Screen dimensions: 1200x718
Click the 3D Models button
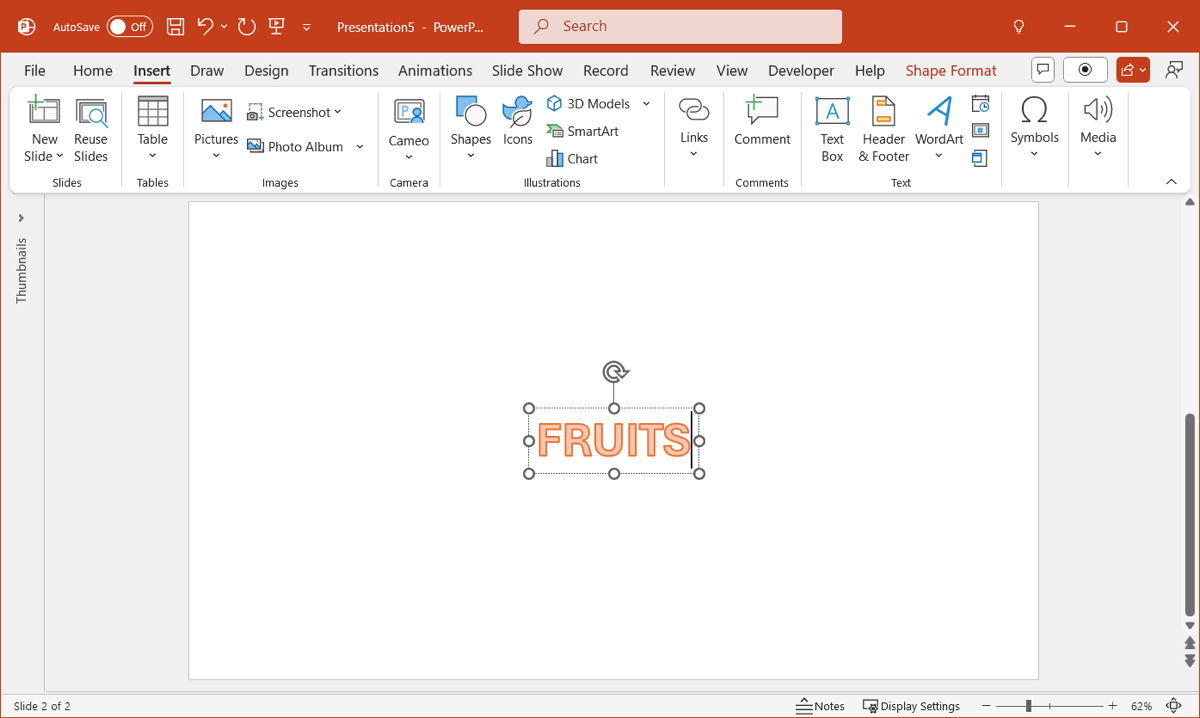pyautogui.click(x=589, y=103)
